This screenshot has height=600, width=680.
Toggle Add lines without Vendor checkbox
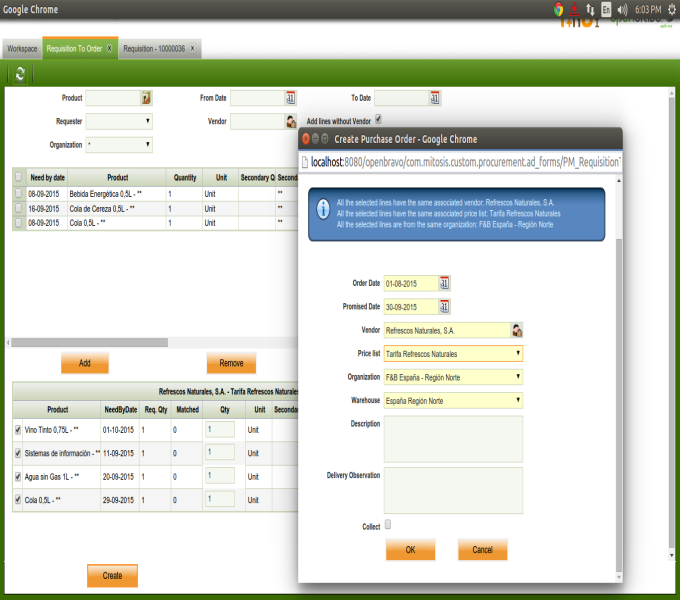click(378, 120)
